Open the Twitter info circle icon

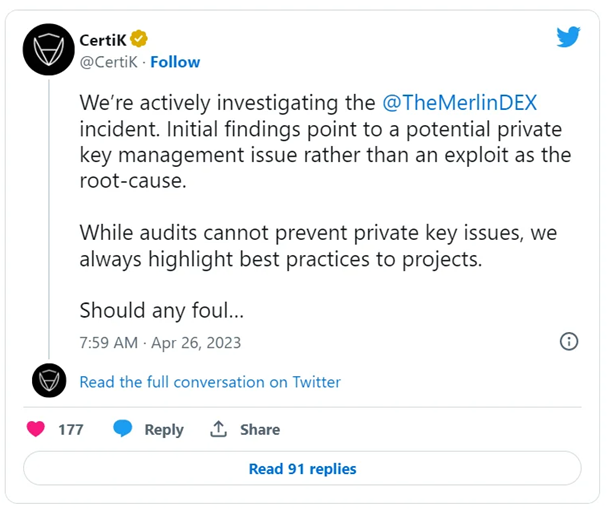coord(569,341)
